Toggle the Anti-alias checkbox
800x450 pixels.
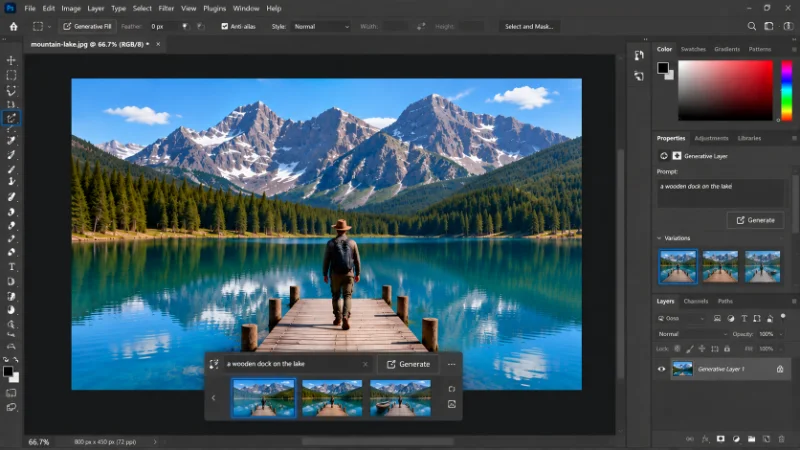point(224,27)
